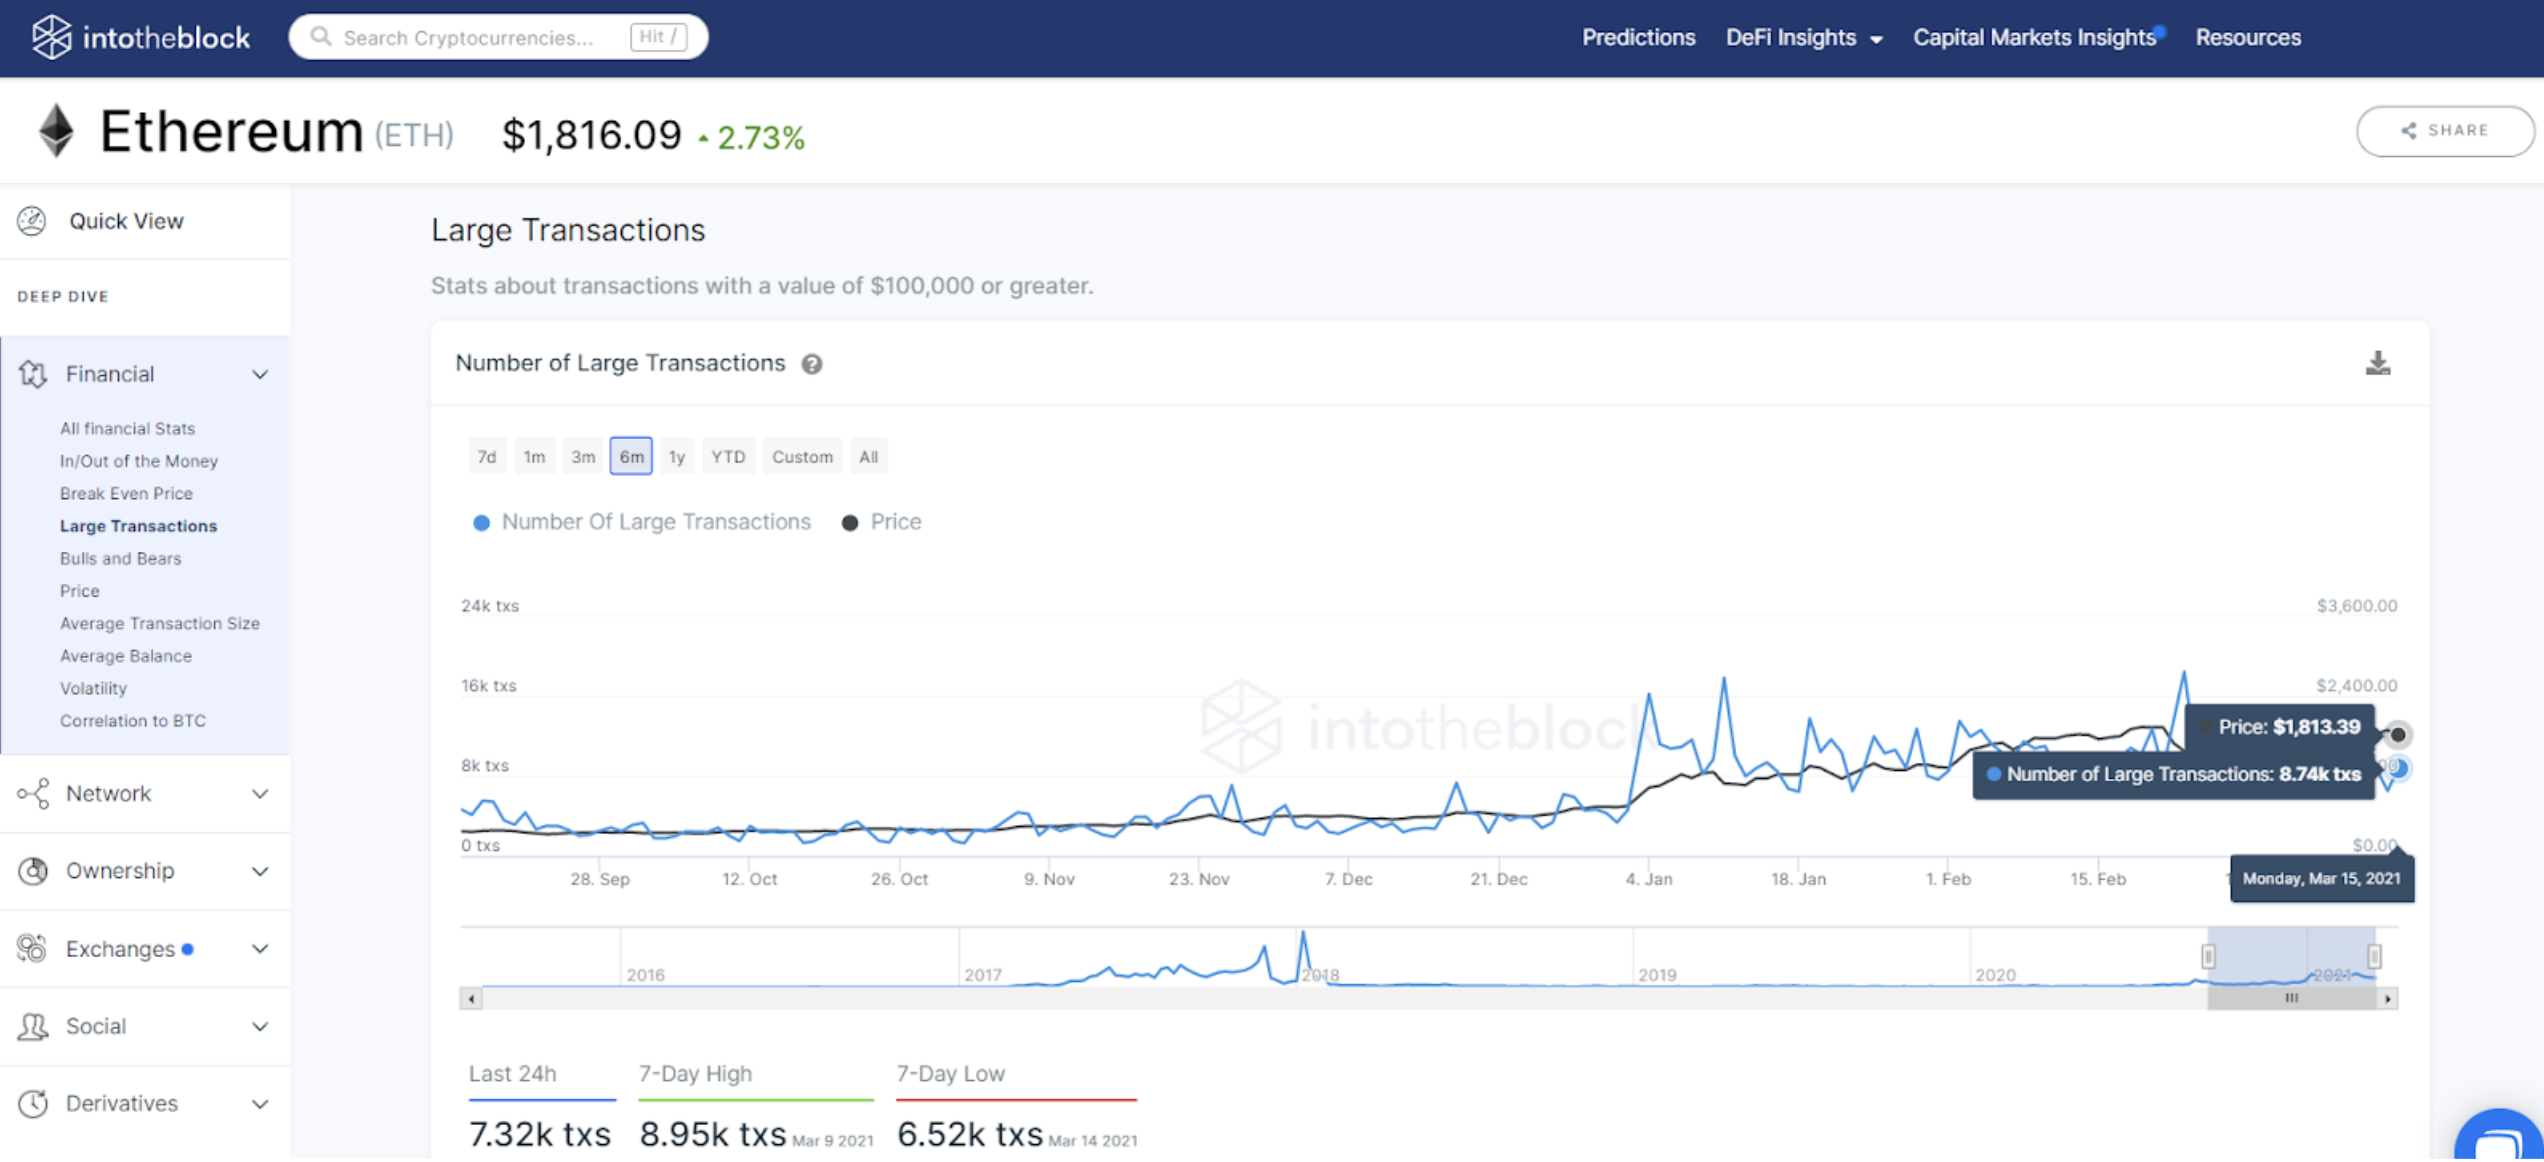Click the intotheblock wordmark to go home
This screenshot has width=2544, height=1162.
166,38
